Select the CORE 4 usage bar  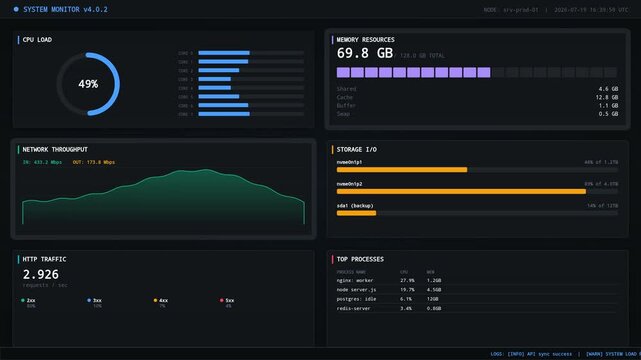(251, 88)
